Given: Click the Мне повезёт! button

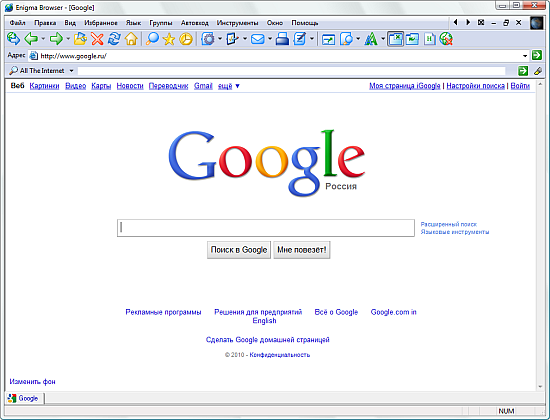Looking at the screenshot, I should point(302,250).
